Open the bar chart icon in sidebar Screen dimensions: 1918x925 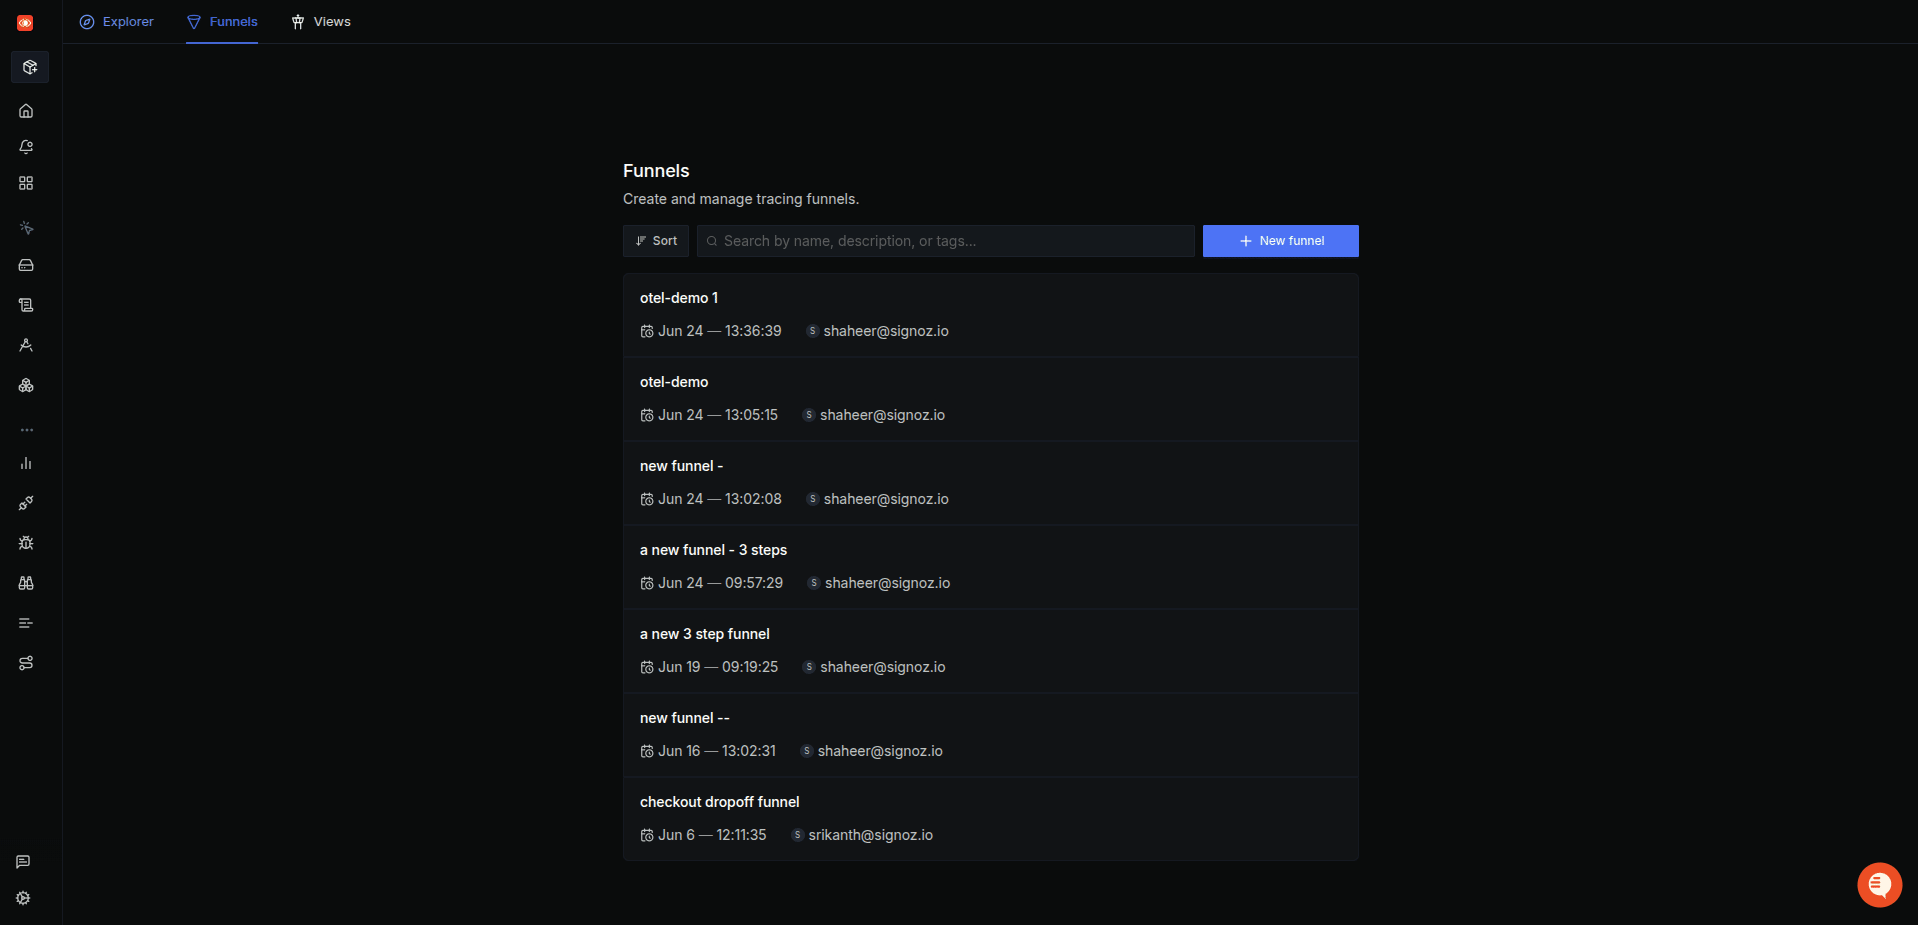26,463
